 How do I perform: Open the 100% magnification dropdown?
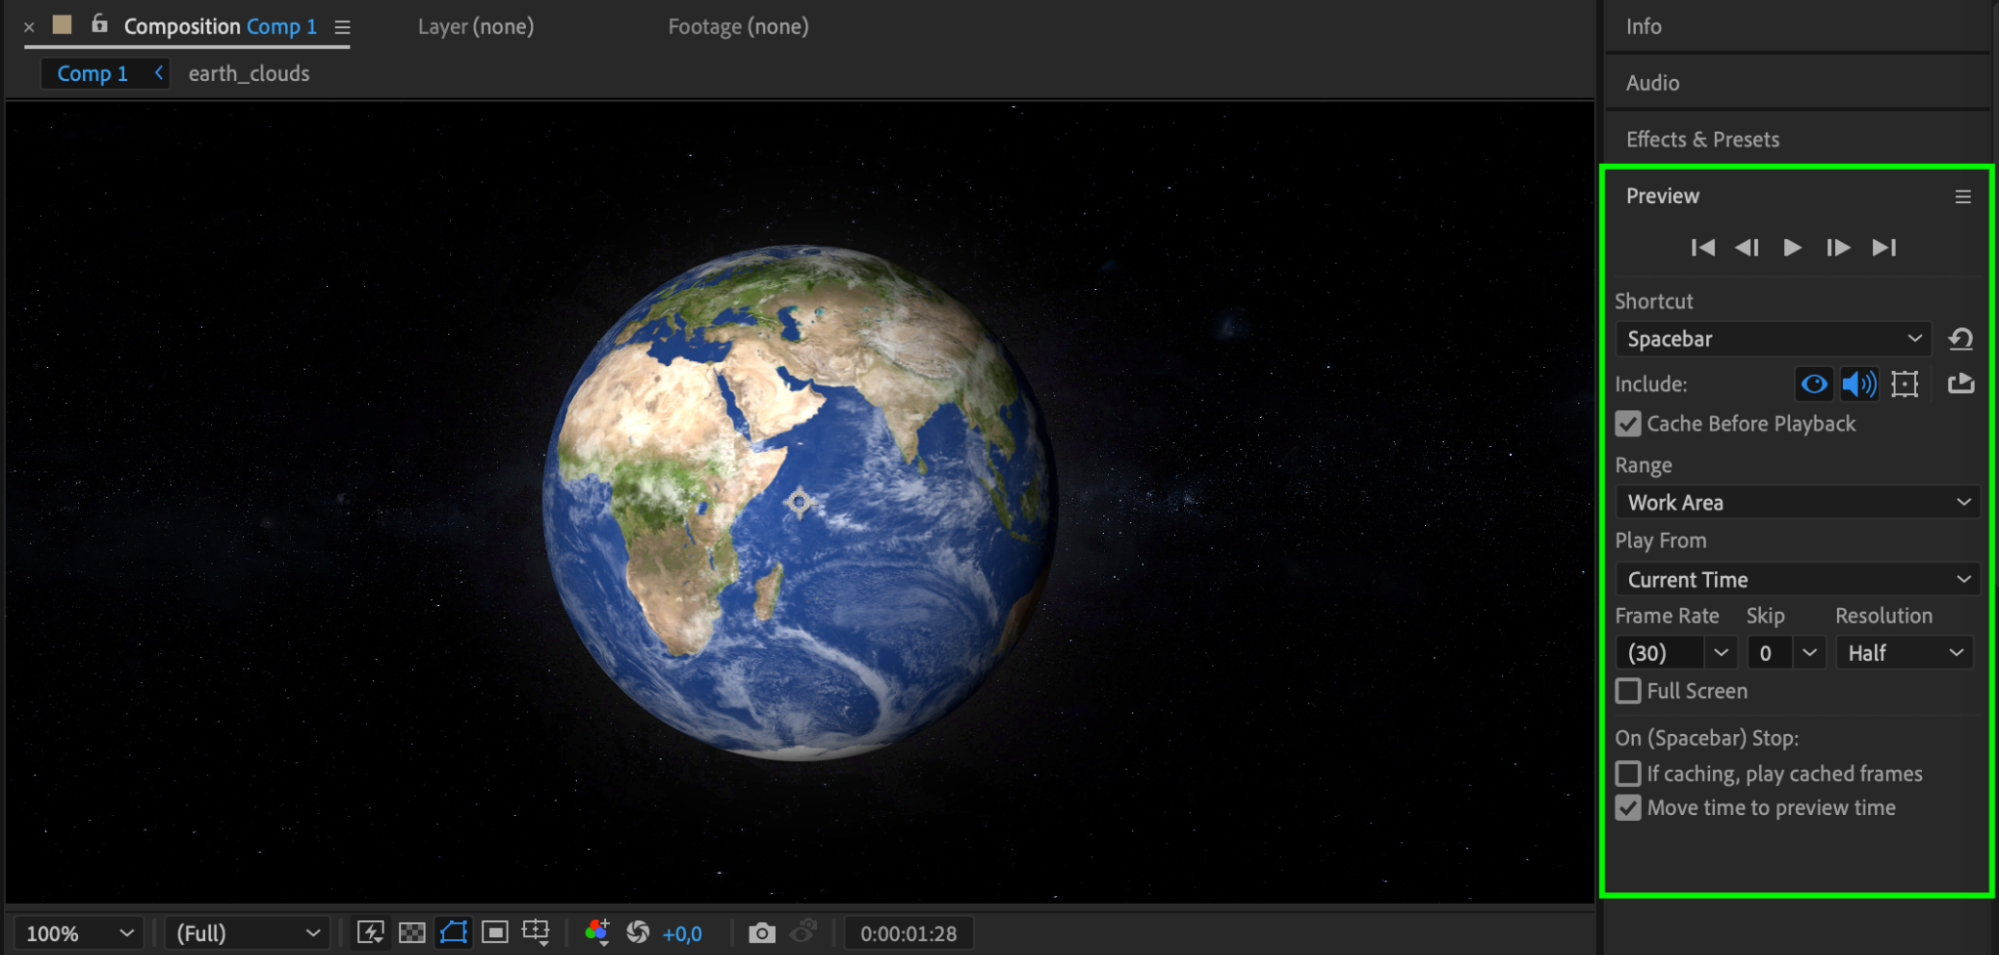79,933
